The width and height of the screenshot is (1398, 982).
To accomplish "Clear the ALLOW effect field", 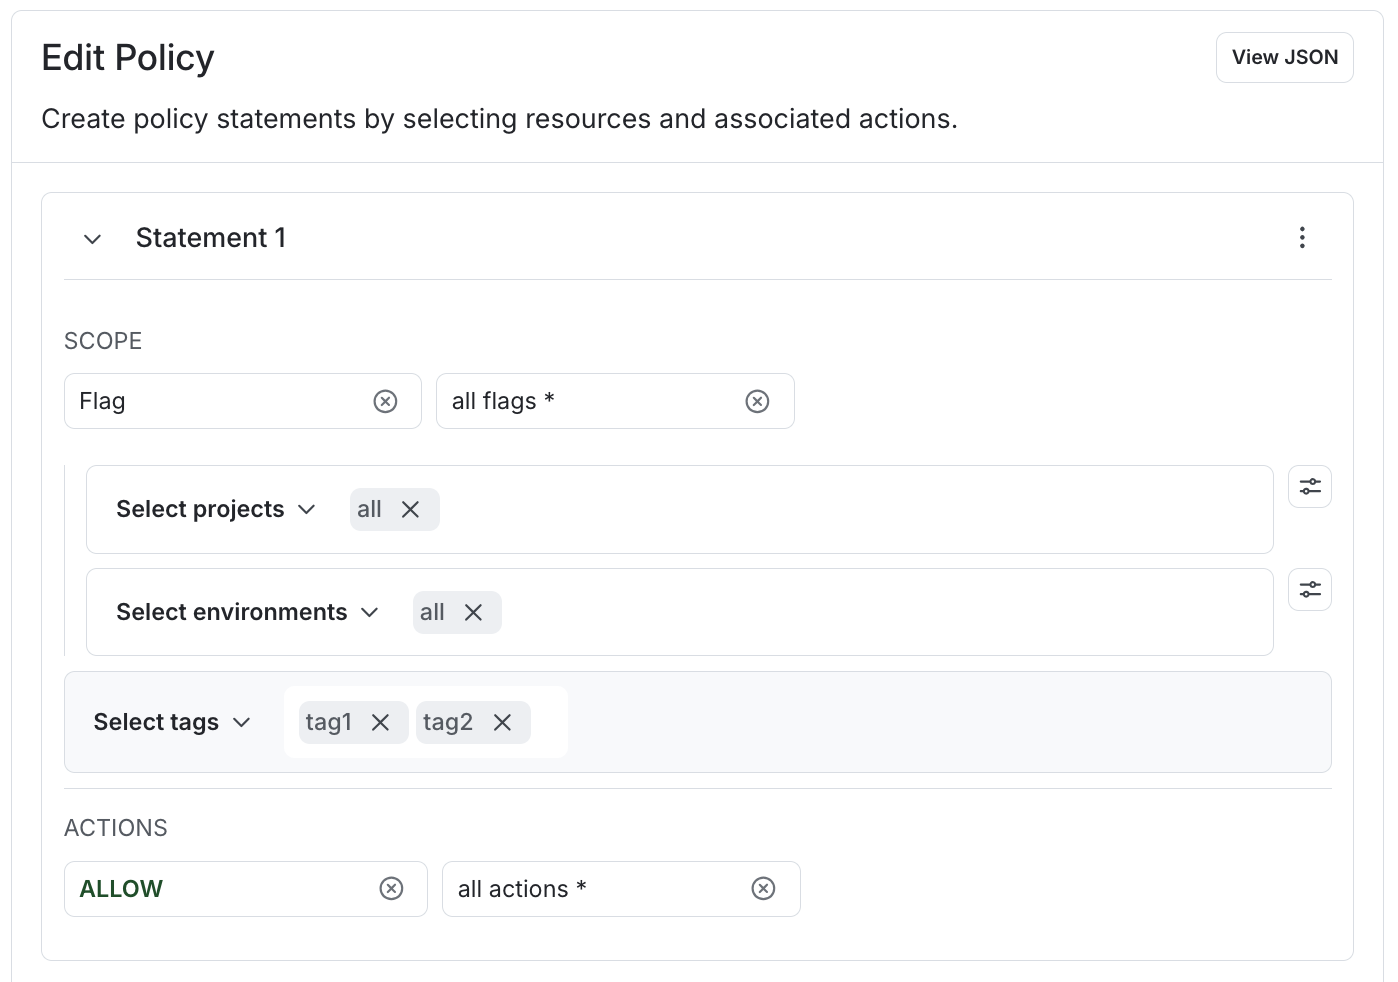I will [391, 889].
